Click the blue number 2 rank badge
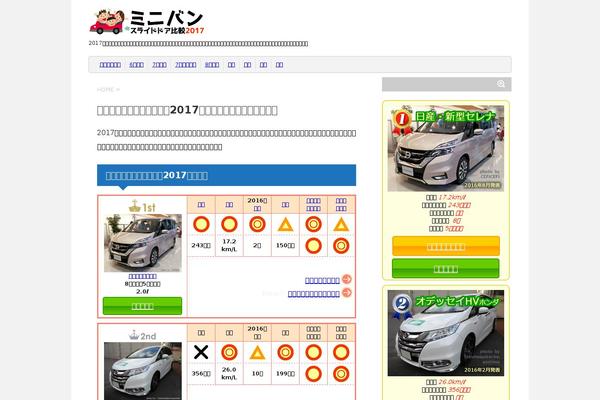Image resolution: width=600 pixels, height=400 pixels. 401,304
